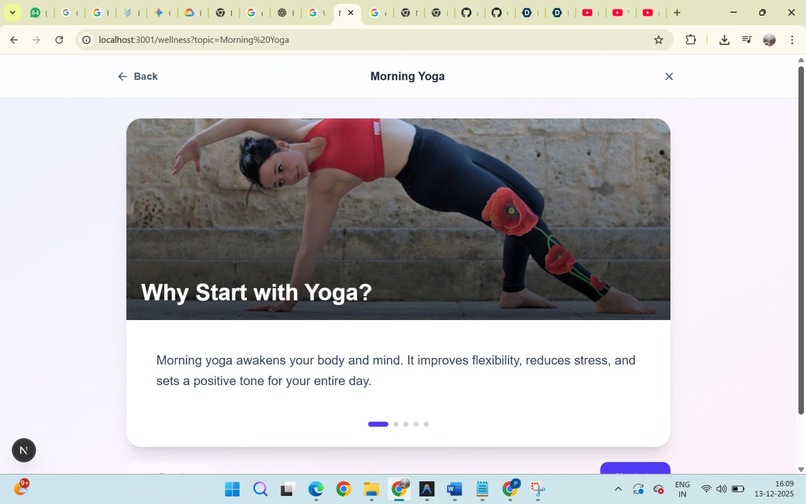The height and width of the screenshot is (504, 806).
Task: Close the current active tab
Action: pyautogui.click(x=351, y=12)
